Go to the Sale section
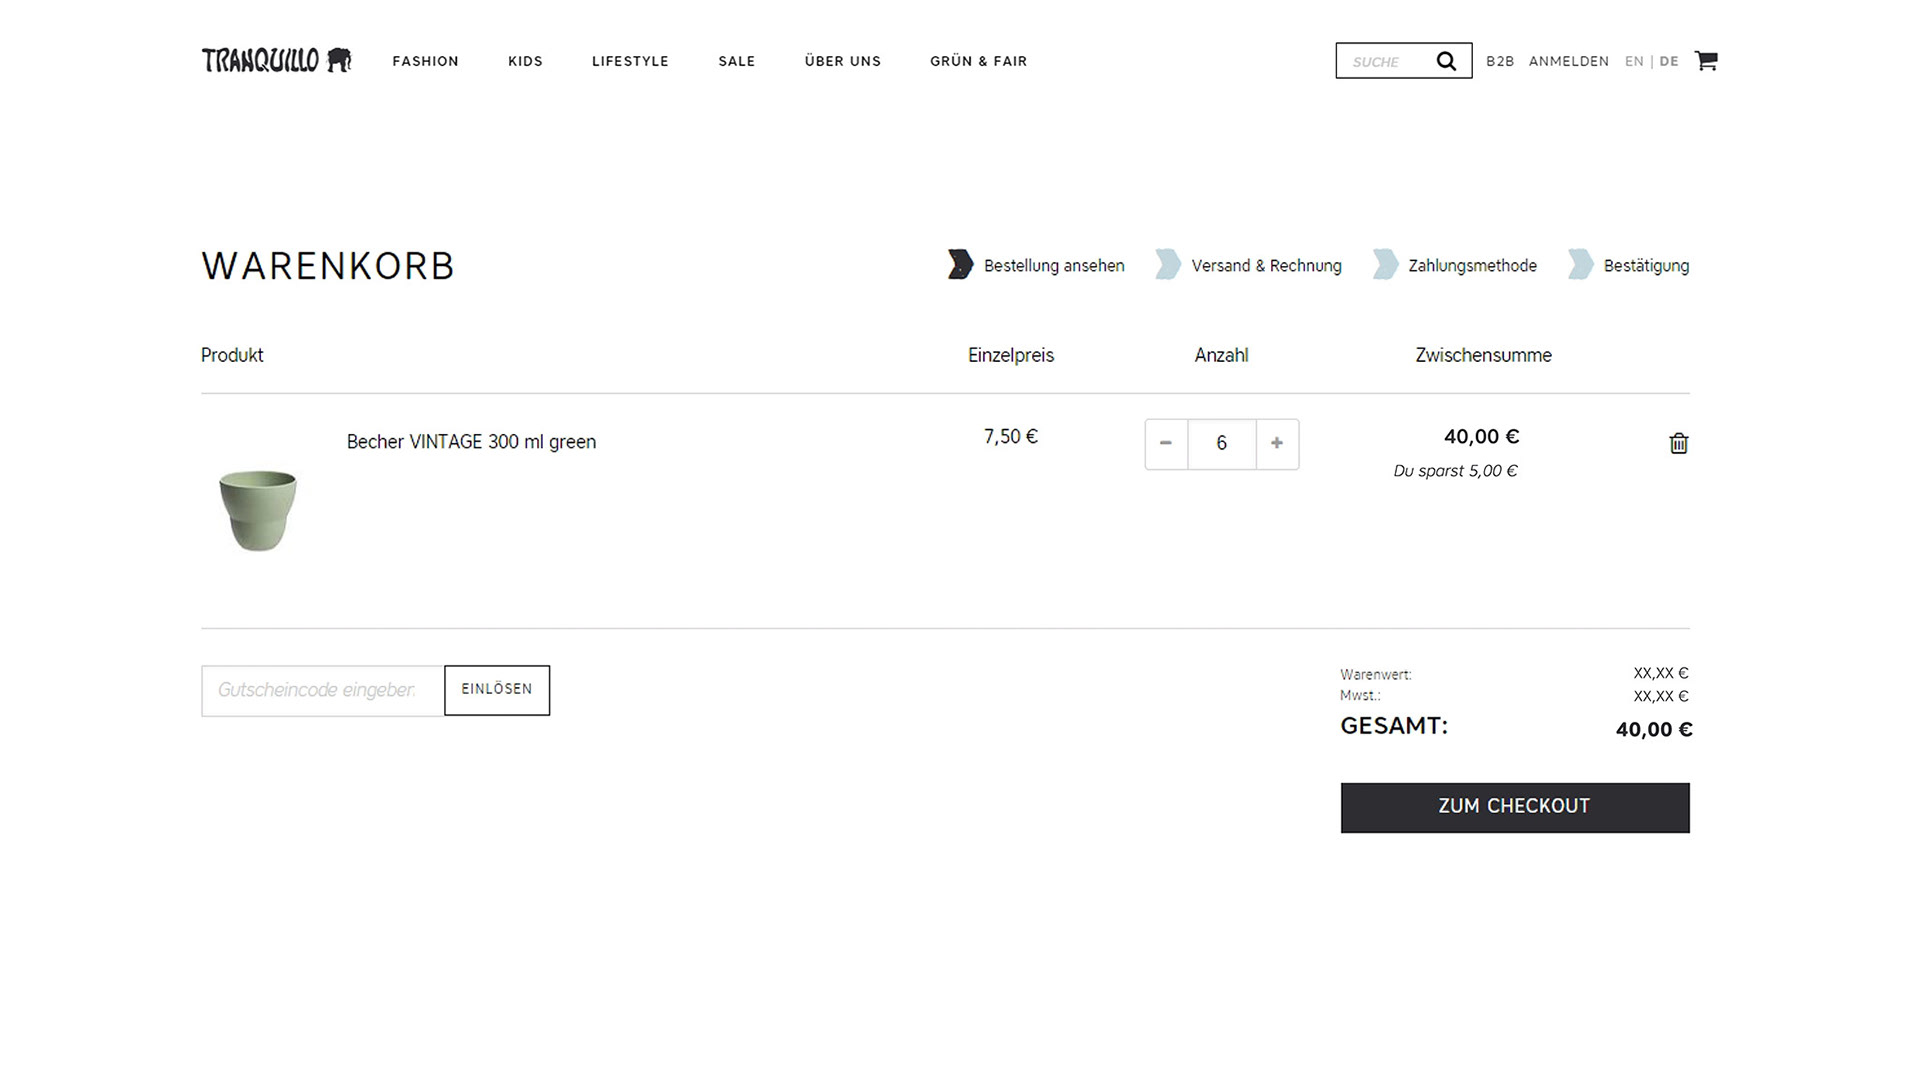Viewport: 1920px width, 1080px height. (736, 61)
